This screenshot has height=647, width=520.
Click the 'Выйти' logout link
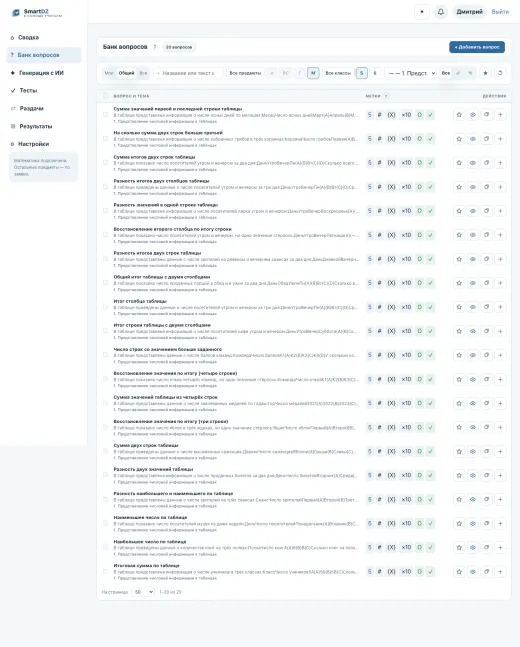pos(500,12)
